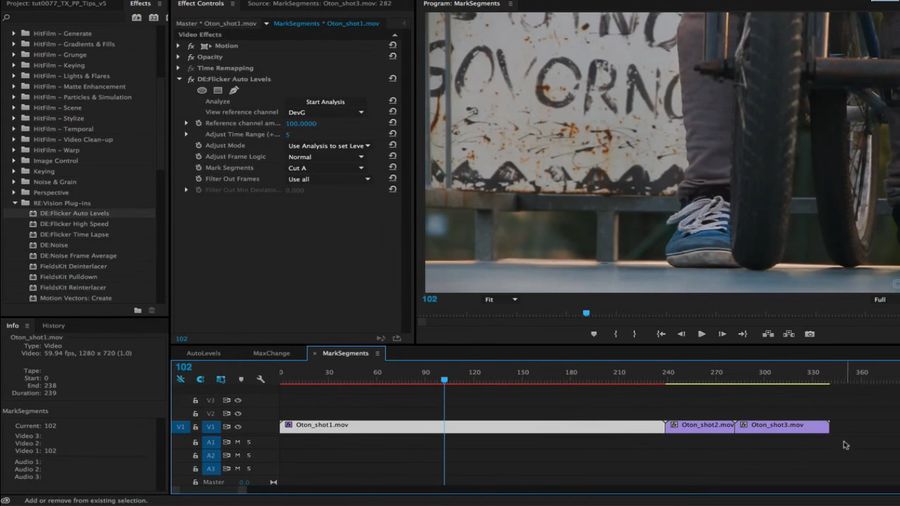This screenshot has height=506, width=900.
Task: Switch to the AutoLevels sequence tab
Action: point(203,353)
